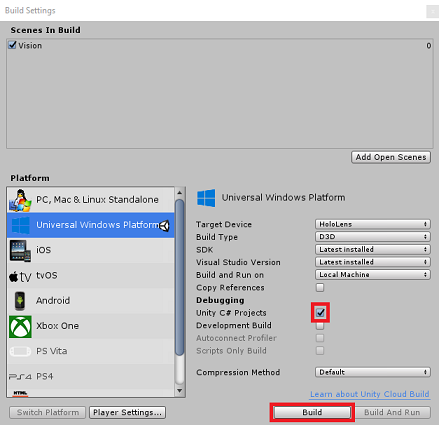Select the Xbox One platform
The height and width of the screenshot is (425, 439).
click(x=91, y=326)
